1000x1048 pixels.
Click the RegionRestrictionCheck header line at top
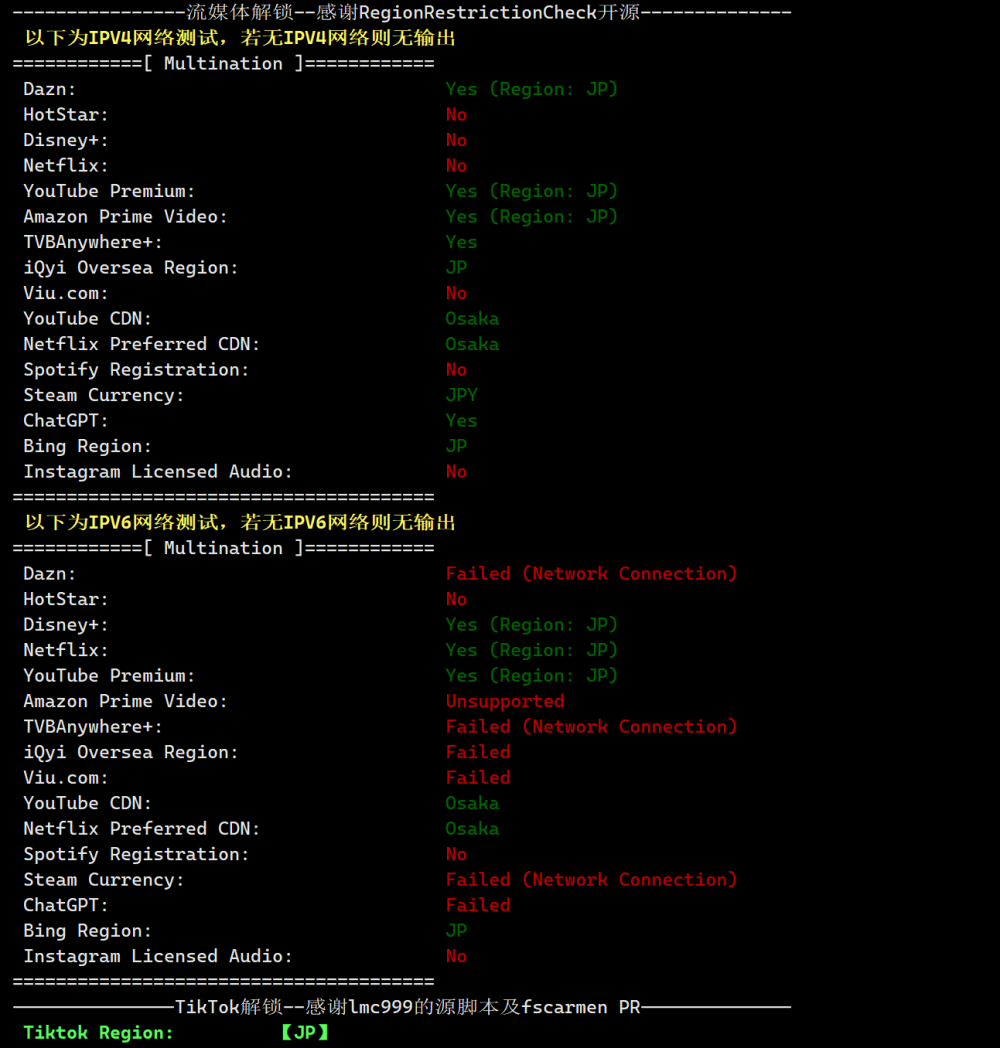pos(402,13)
